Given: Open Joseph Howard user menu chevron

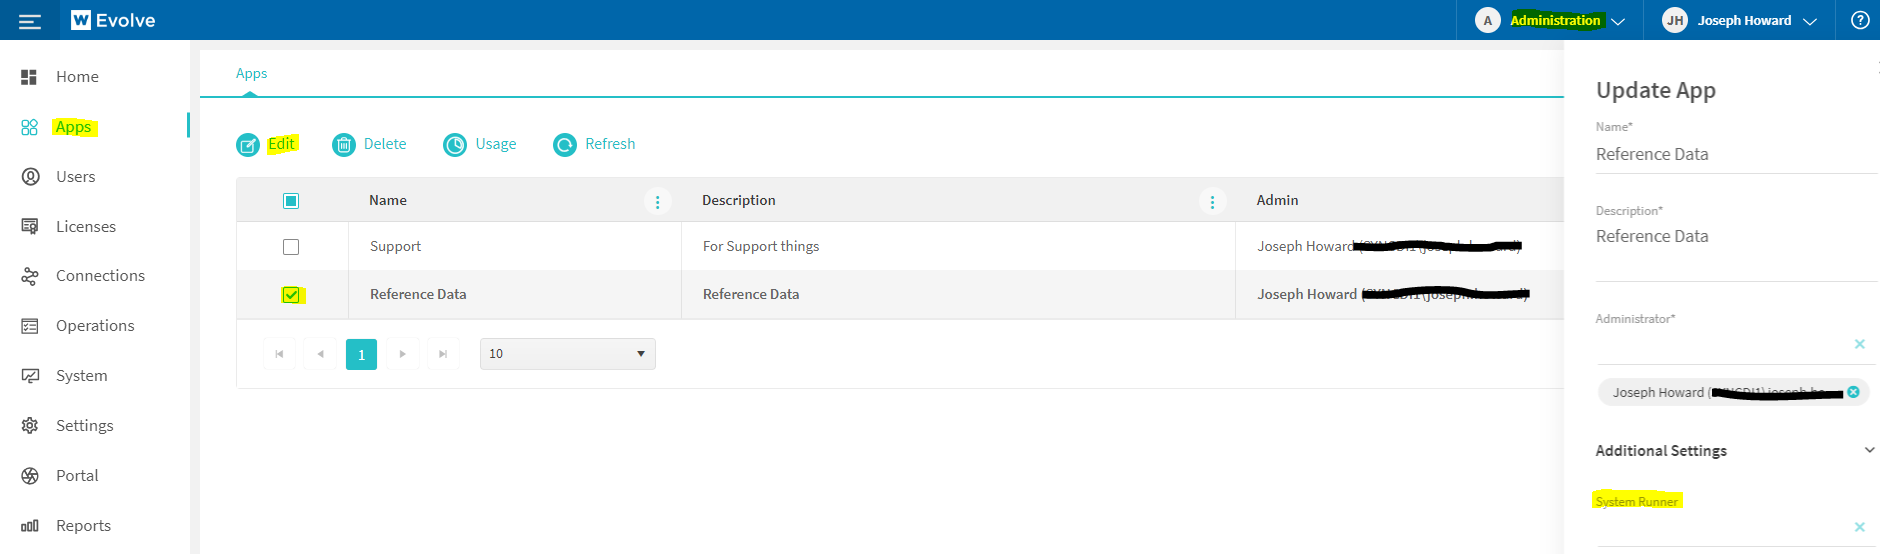Looking at the screenshot, I should [1810, 21].
